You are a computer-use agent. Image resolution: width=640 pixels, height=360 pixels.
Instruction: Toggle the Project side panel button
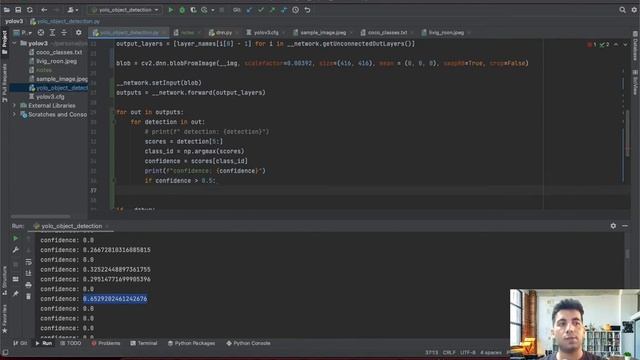tap(4, 42)
